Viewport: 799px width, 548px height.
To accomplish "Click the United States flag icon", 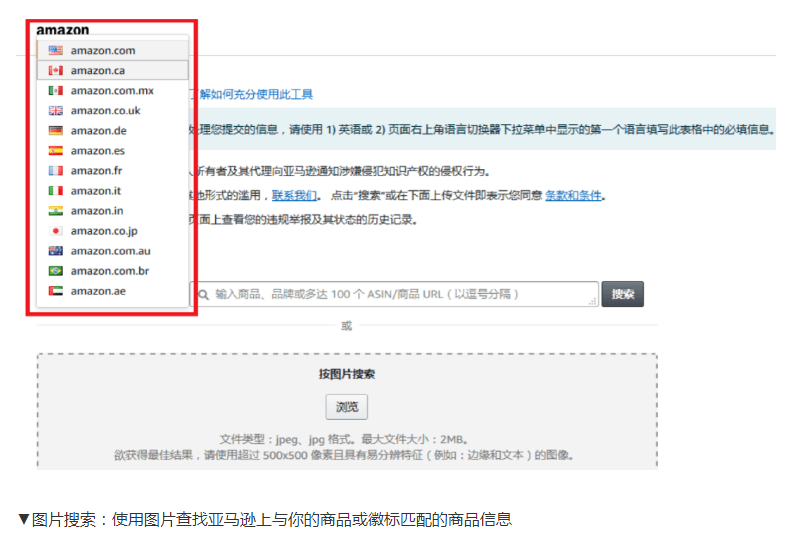I will click(x=56, y=50).
